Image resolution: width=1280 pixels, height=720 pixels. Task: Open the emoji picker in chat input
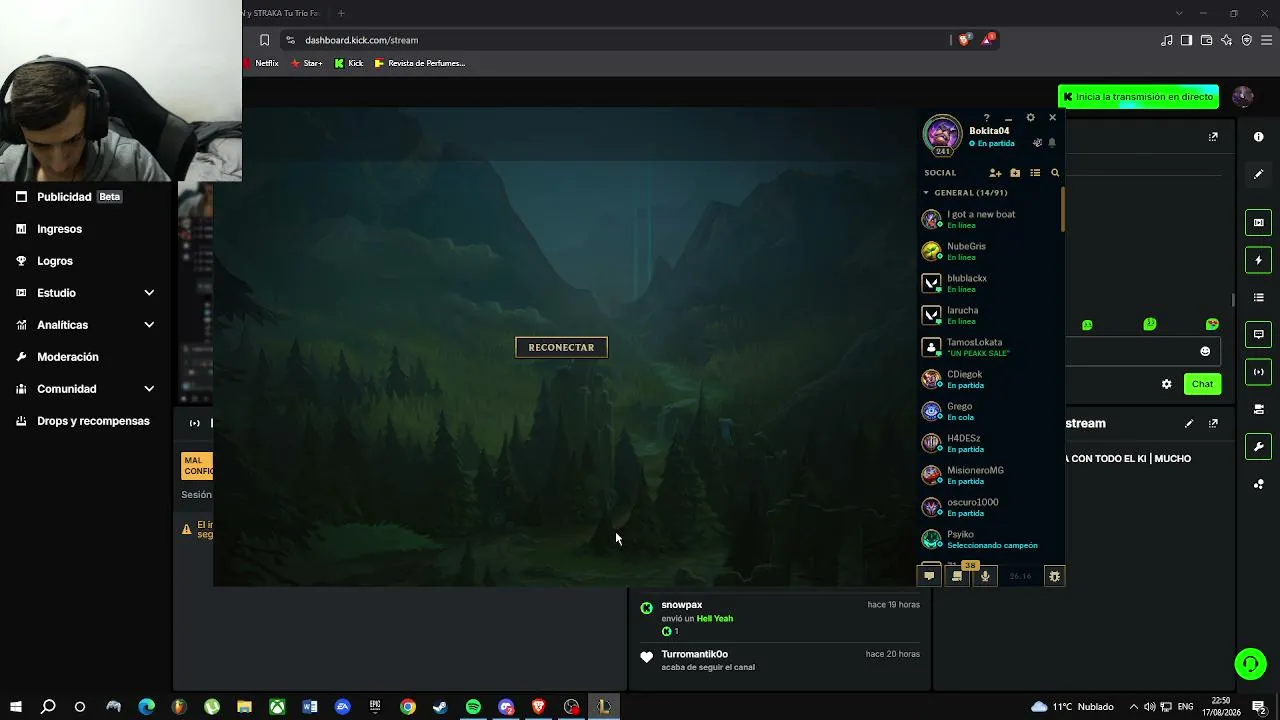(1205, 351)
